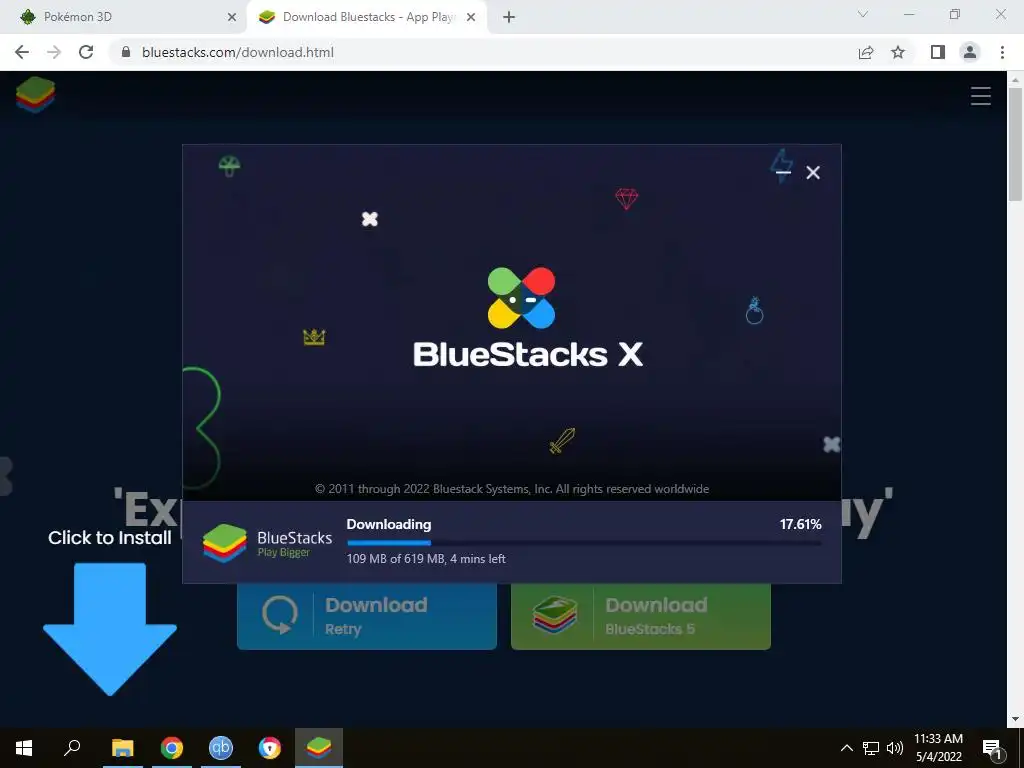Open the Chrome three-dot menu
The image size is (1024, 768).
[x=1002, y=52]
